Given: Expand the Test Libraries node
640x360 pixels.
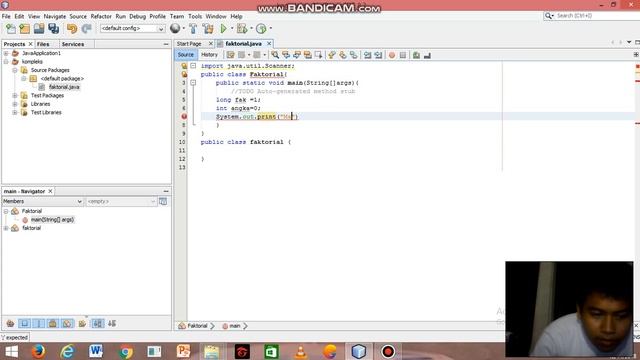Looking at the screenshot, I should pos(15,112).
